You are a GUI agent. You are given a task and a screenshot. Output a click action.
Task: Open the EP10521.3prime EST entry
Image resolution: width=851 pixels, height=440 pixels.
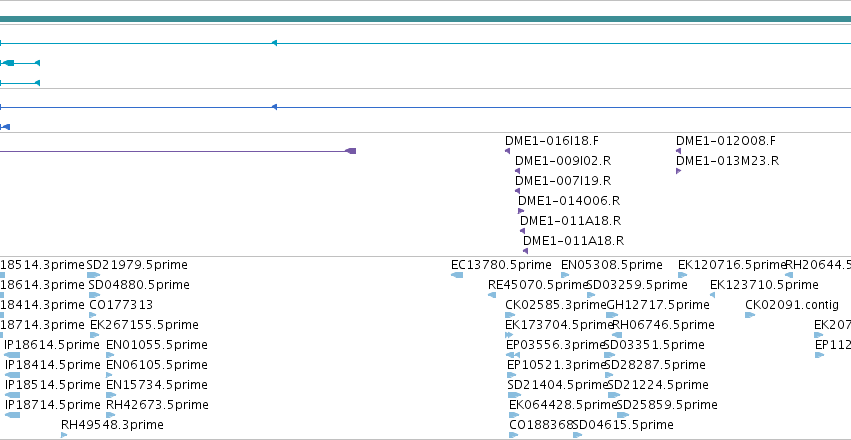557,365
